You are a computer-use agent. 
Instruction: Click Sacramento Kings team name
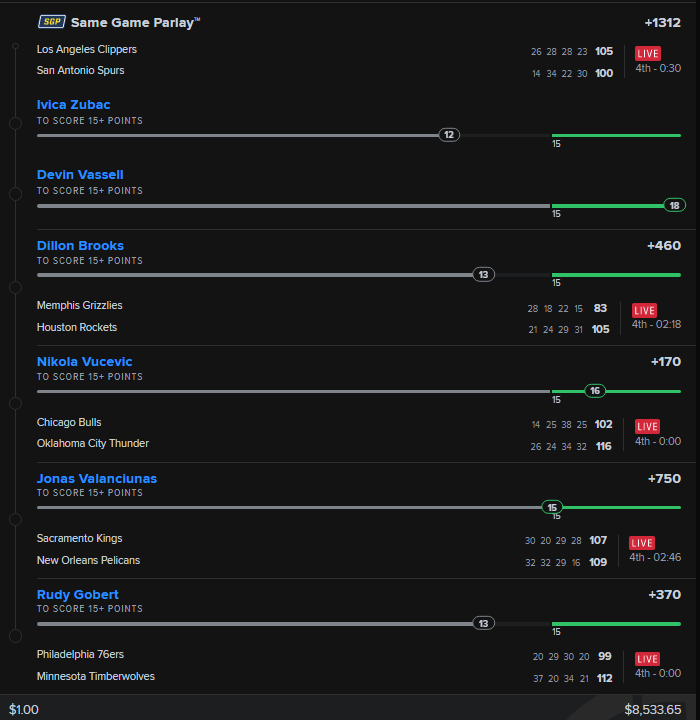(79, 538)
